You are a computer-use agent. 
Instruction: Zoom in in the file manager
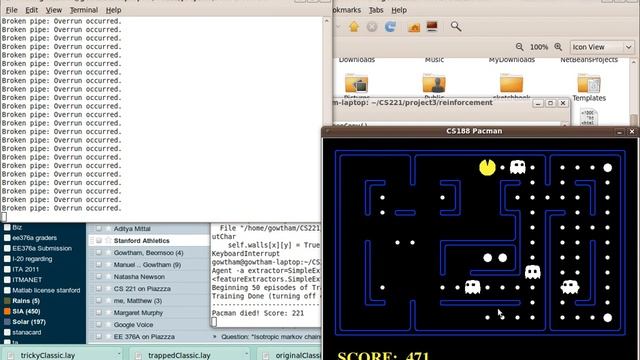(558, 47)
